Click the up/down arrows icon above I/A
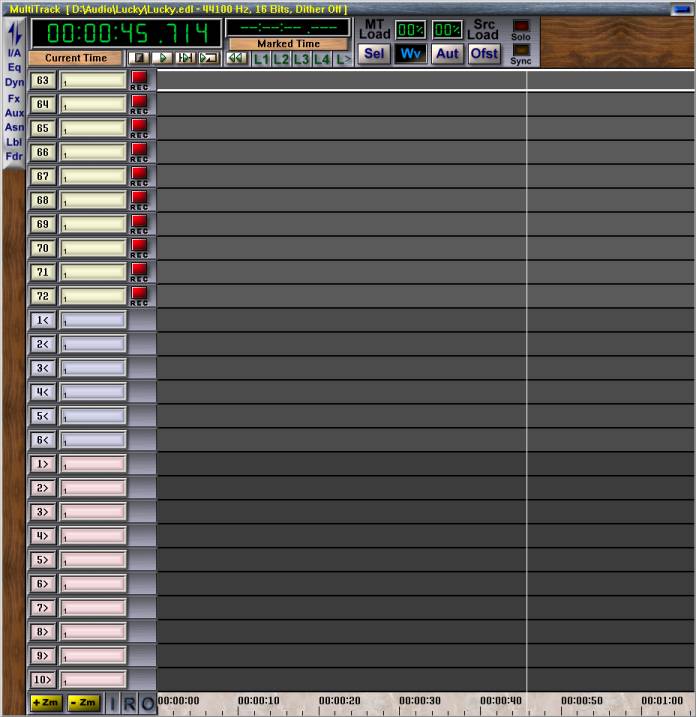Screen dimensions: 696x717 (14, 33)
